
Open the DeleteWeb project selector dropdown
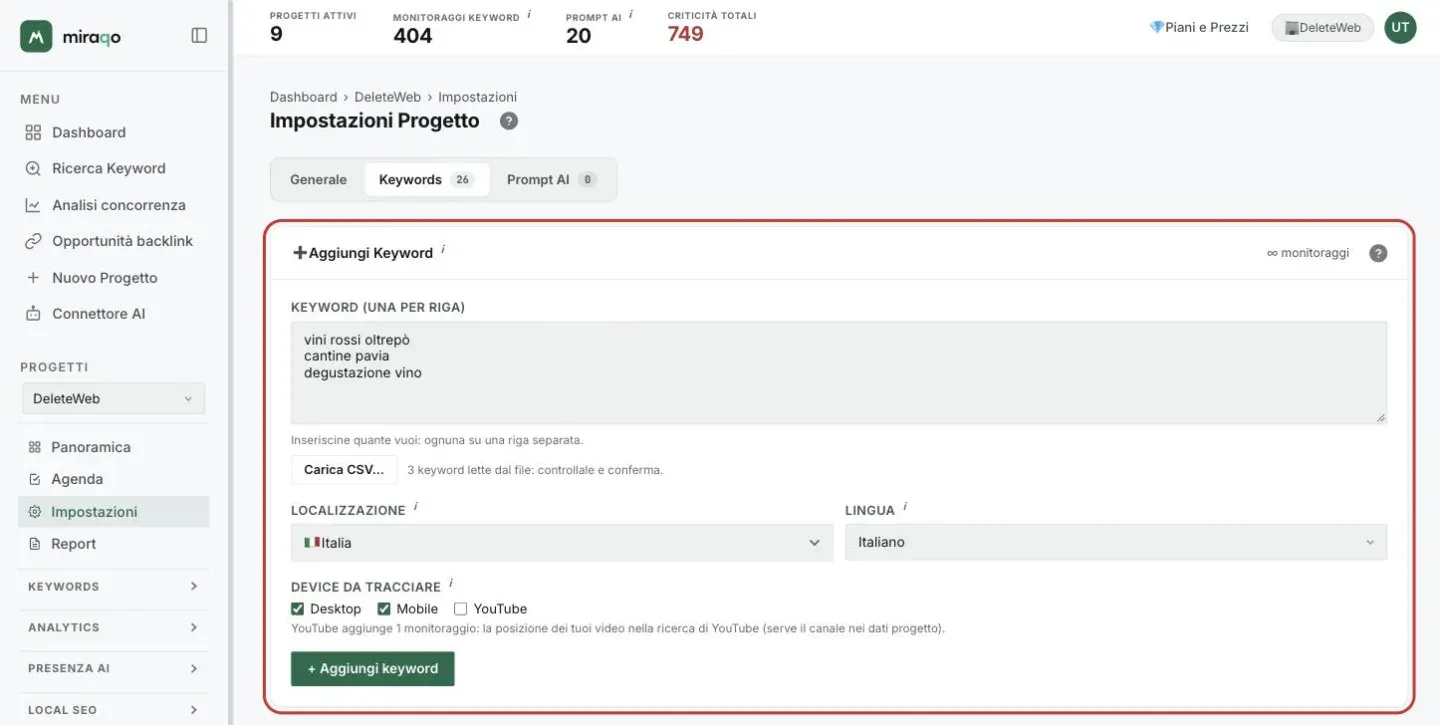[x=113, y=398]
